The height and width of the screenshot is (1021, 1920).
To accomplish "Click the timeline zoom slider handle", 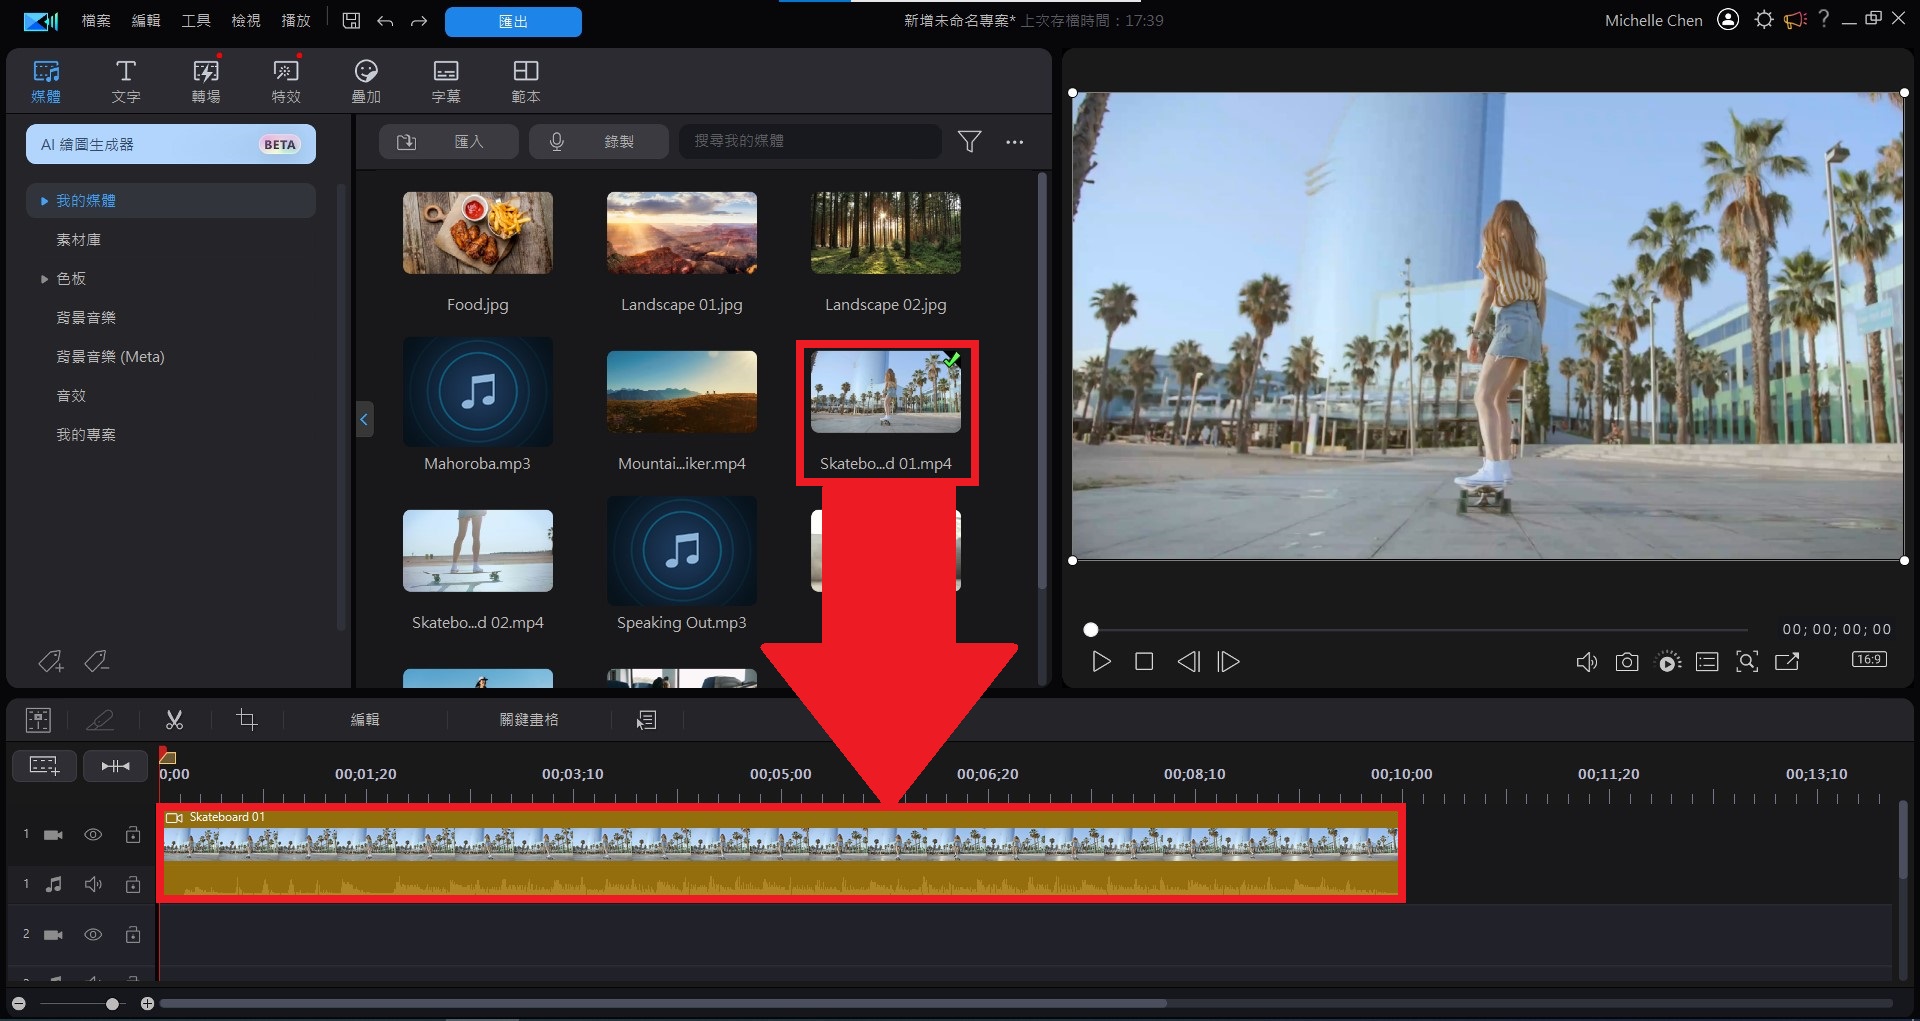I will click(112, 1003).
